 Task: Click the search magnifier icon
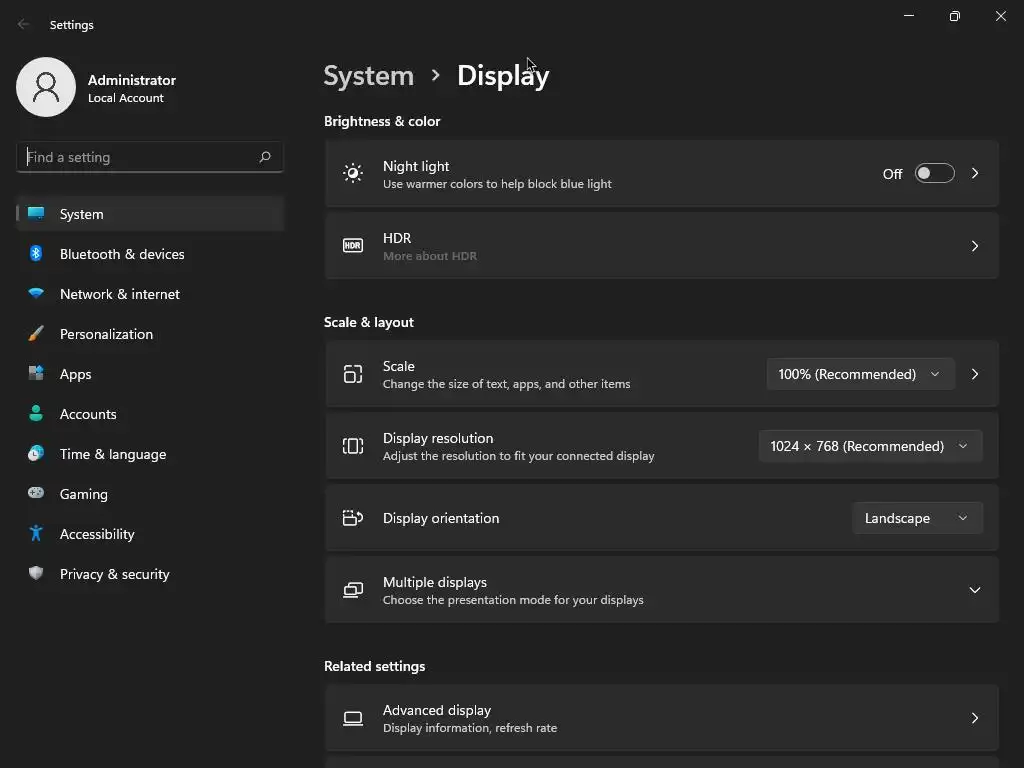265,157
